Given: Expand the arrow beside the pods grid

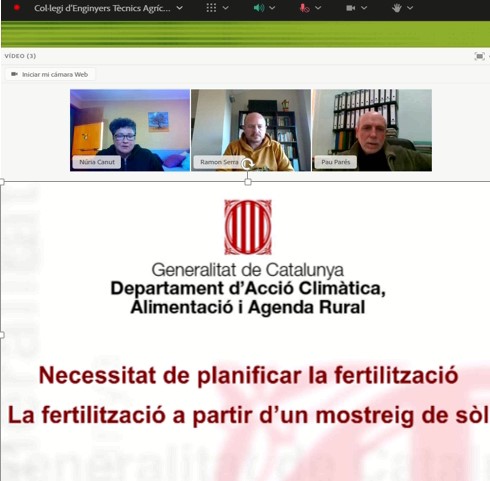Looking at the screenshot, I should point(225,8).
